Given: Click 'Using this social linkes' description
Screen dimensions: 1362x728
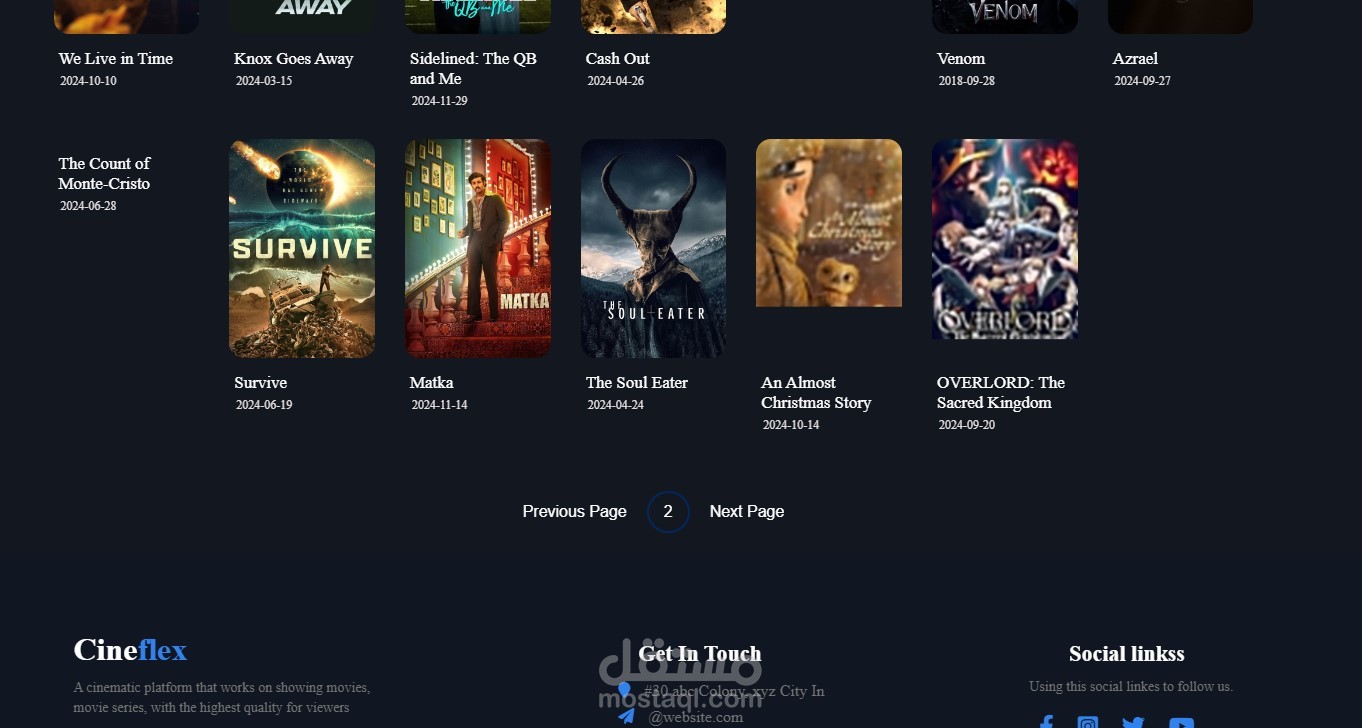Looking at the screenshot, I should (1131, 687).
